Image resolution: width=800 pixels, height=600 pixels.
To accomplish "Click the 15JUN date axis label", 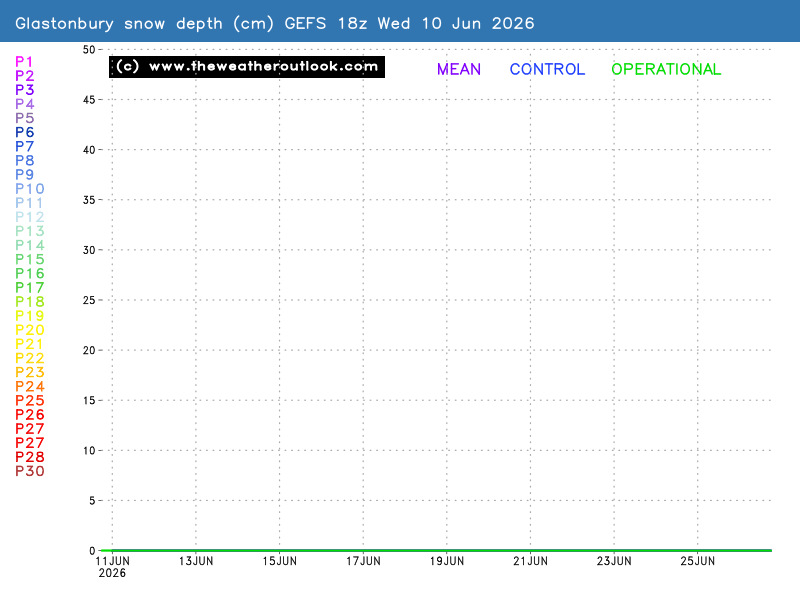I will (x=280, y=561).
